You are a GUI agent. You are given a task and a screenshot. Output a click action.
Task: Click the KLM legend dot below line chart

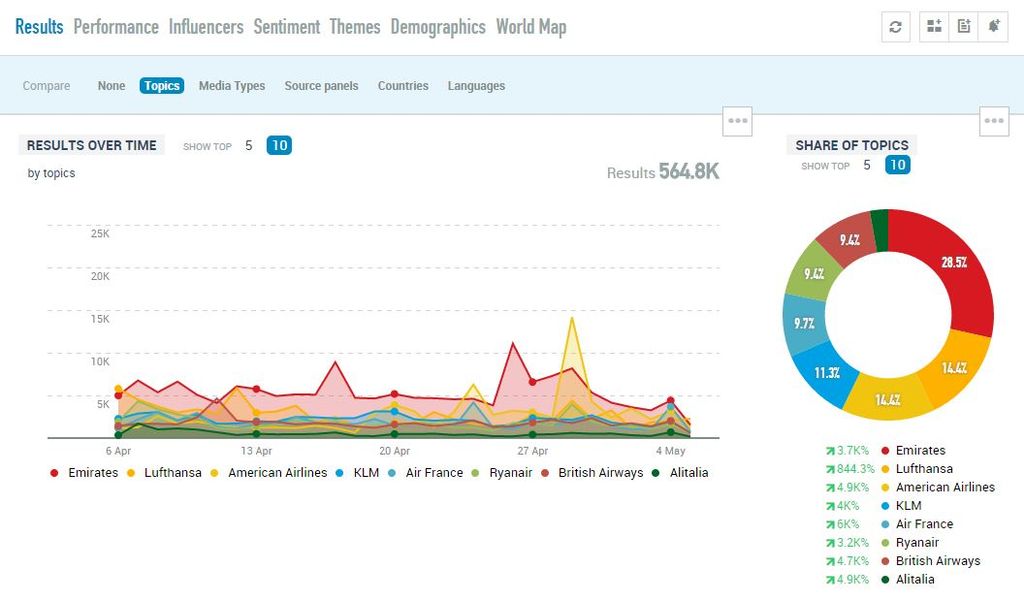pyautogui.click(x=341, y=473)
